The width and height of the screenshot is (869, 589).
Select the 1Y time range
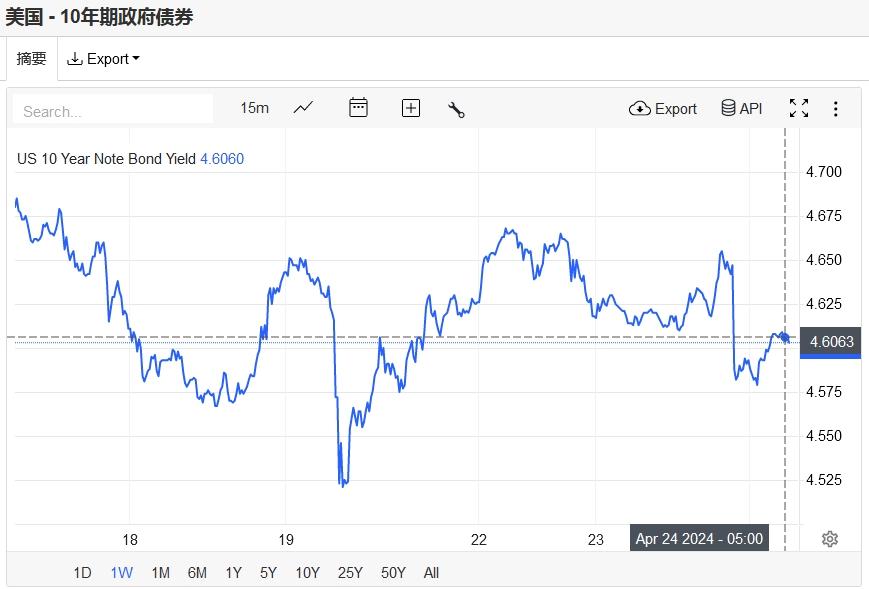(233, 573)
